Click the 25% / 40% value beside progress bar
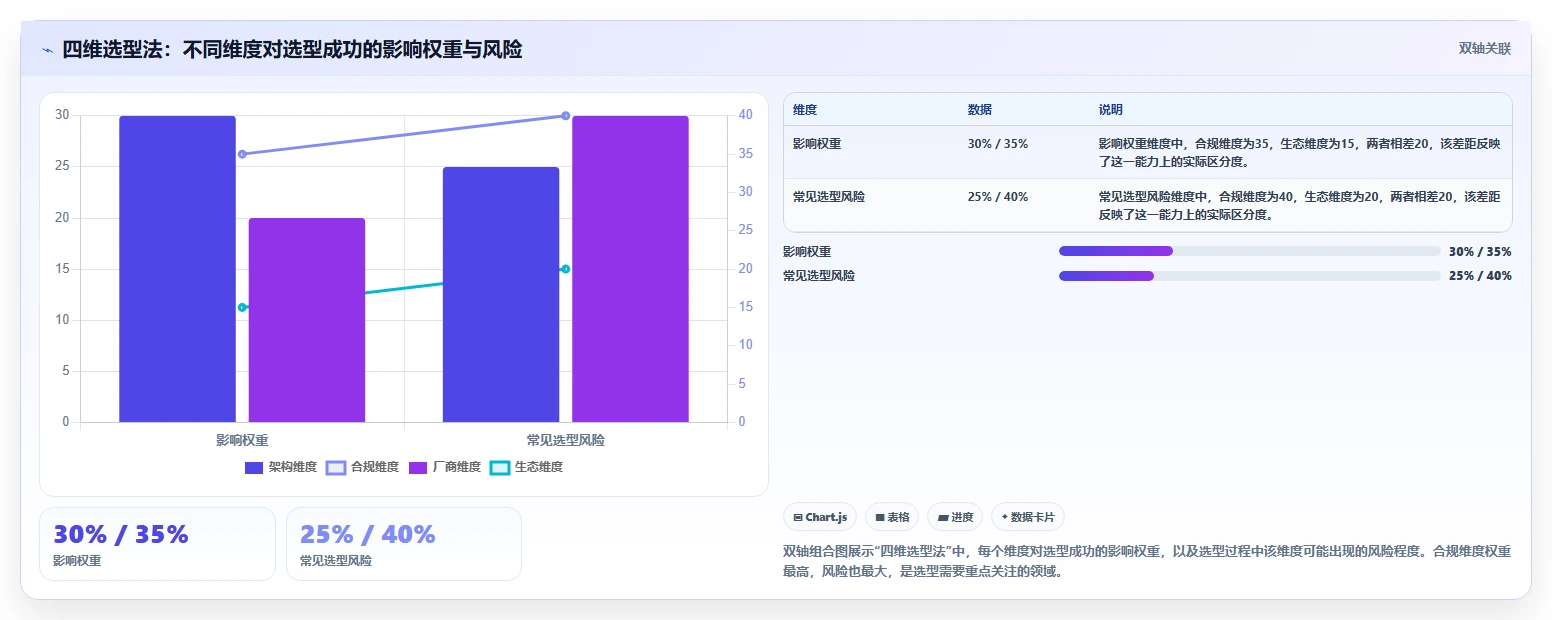1552x620 pixels. tap(1480, 276)
